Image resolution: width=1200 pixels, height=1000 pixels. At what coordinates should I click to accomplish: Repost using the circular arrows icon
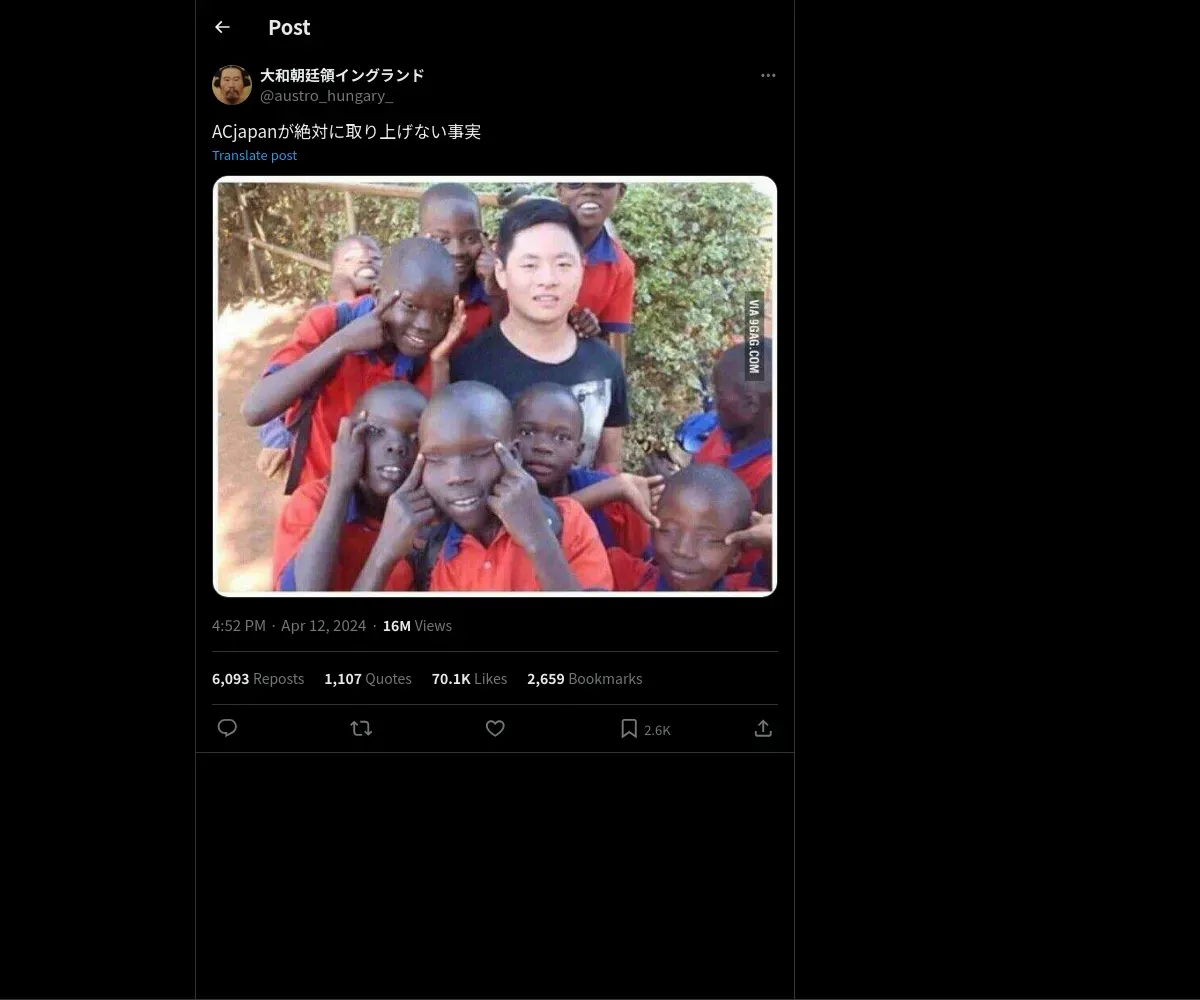pos(361,728)
